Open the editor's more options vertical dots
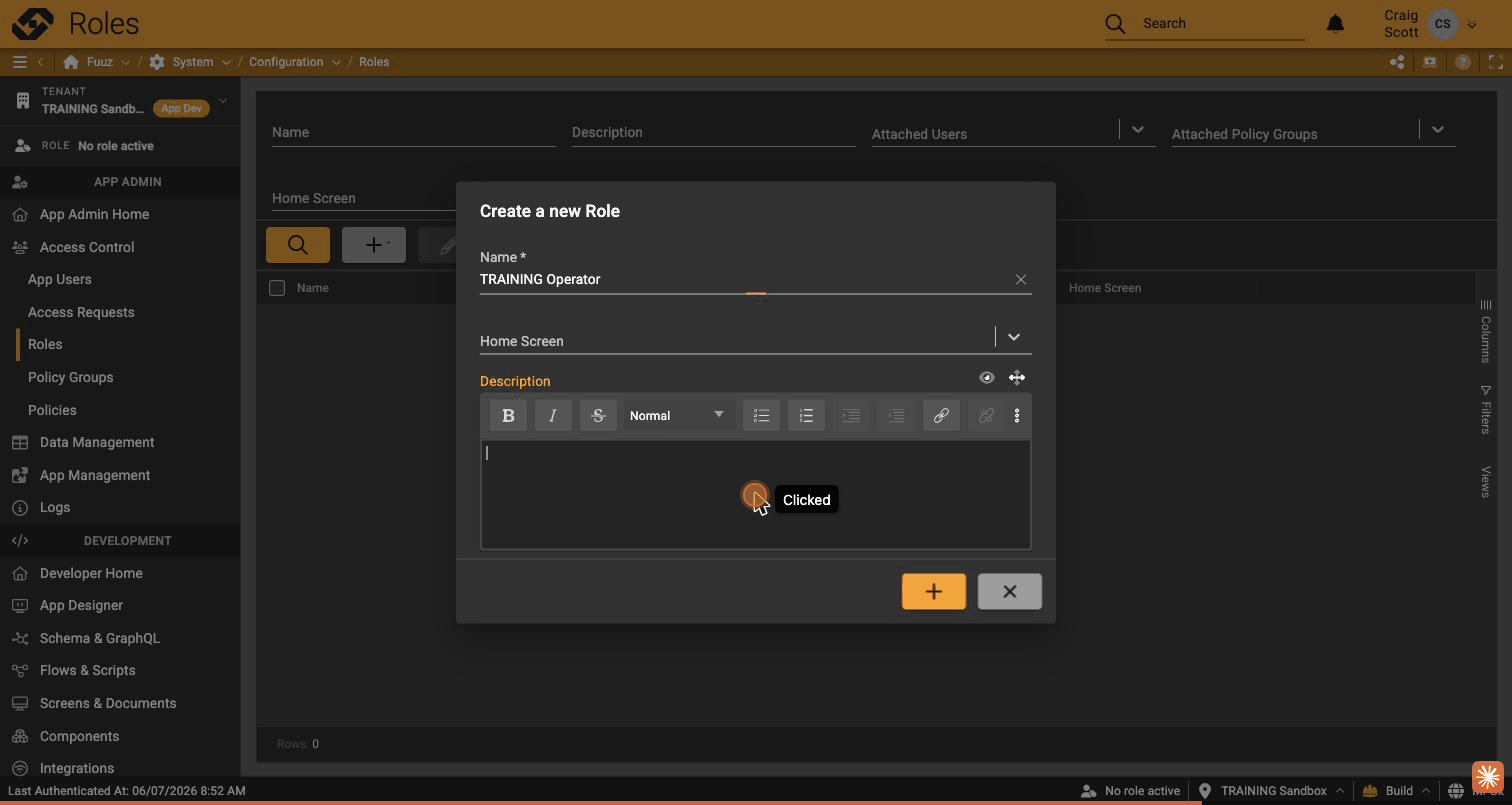 [x=1017, y=416]
